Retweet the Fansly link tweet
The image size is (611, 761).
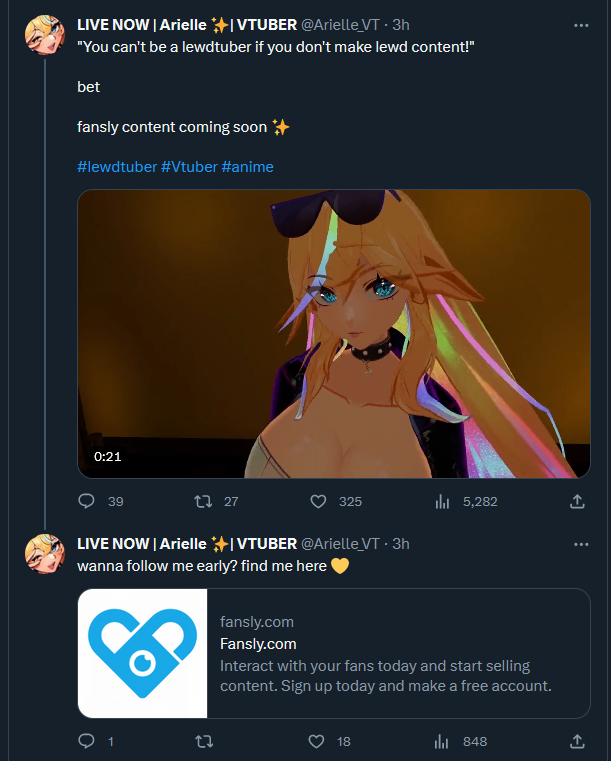(203, 741)
